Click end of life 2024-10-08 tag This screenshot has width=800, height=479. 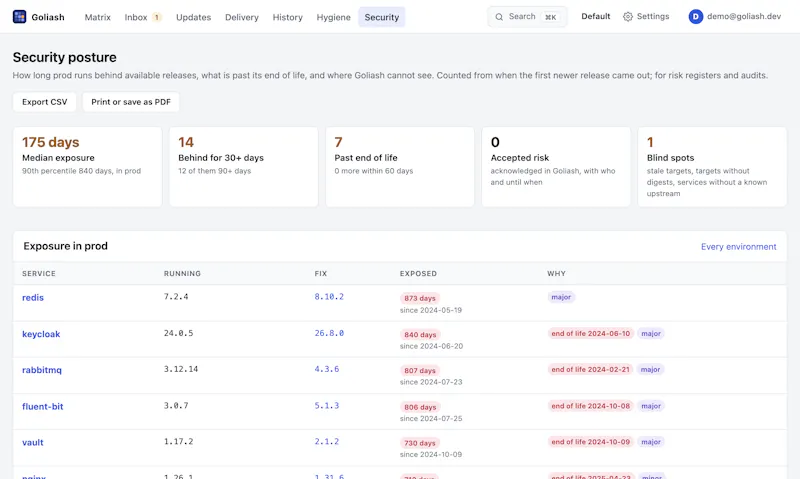point(591,406)
